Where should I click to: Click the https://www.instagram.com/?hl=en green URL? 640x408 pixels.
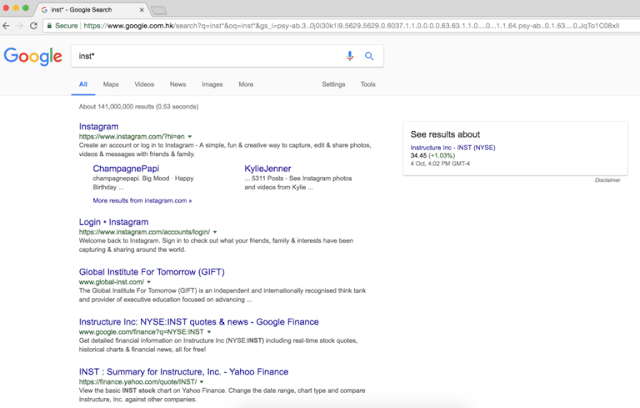[132, 137]
